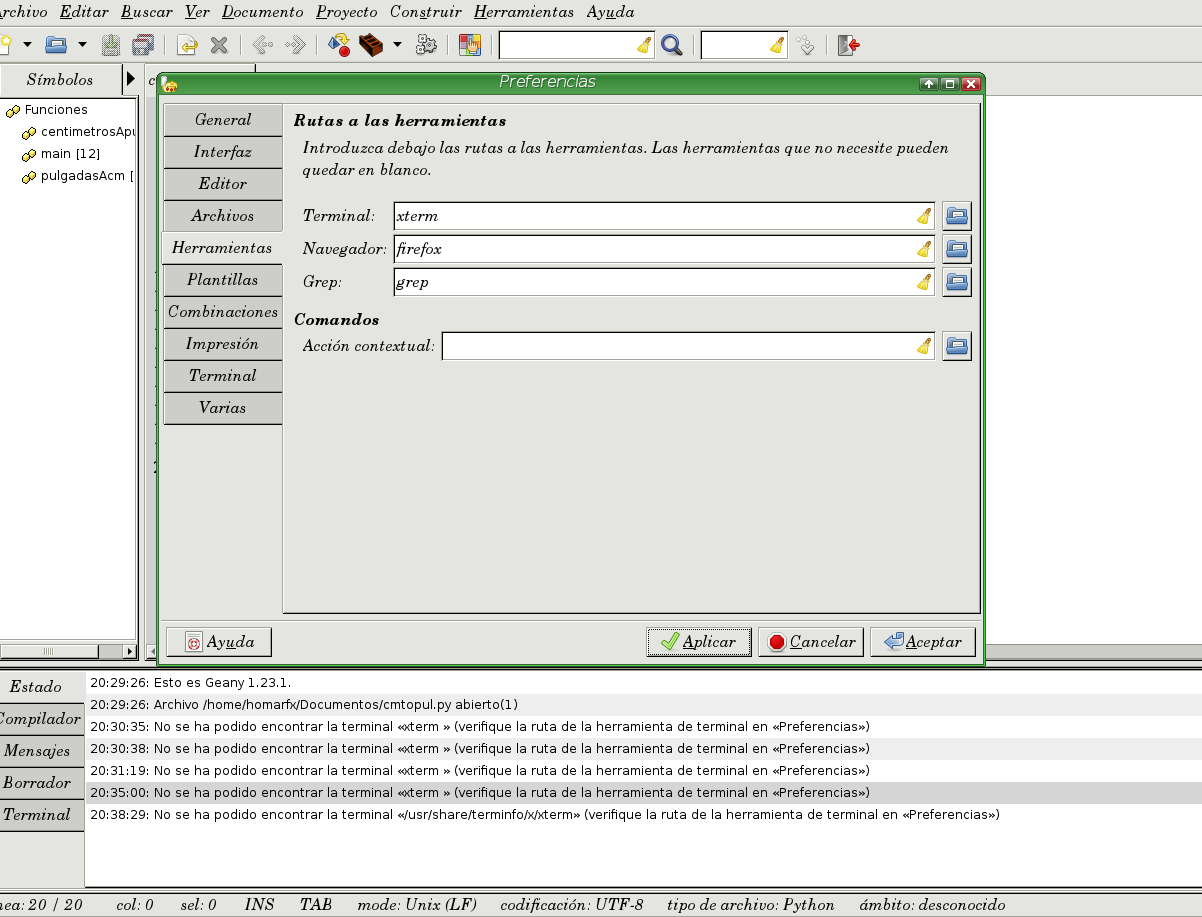Click the Cancelar button
The height and width of the screenshot is (917, 1202).
coord(811,642)
